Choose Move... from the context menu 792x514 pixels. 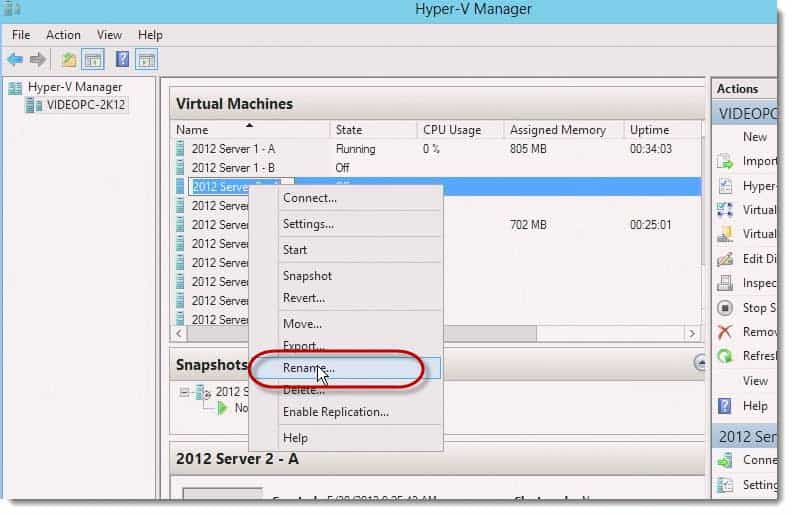(346, 324)
